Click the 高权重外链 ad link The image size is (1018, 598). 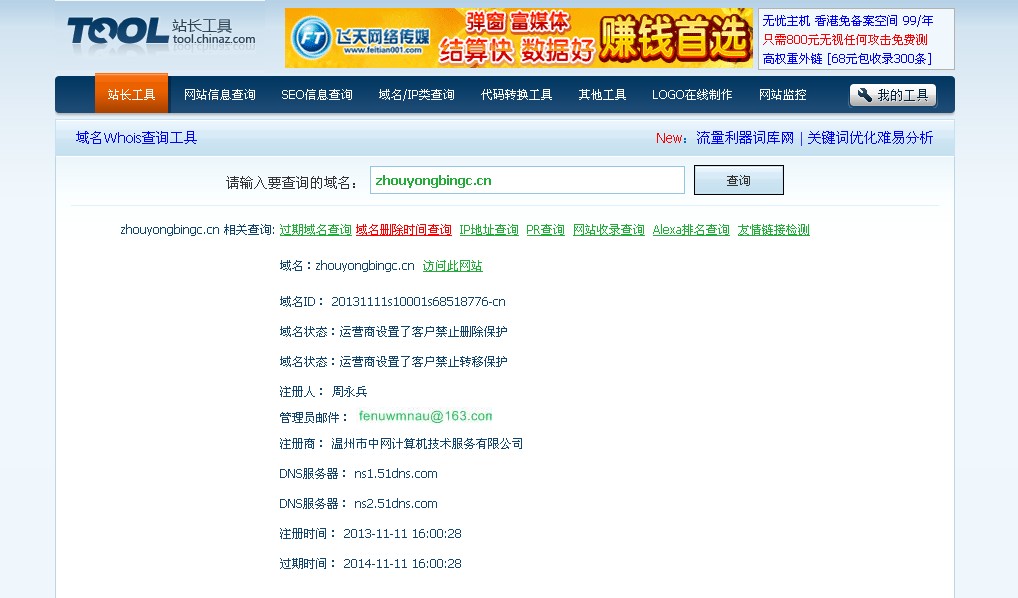pos(847,59)
